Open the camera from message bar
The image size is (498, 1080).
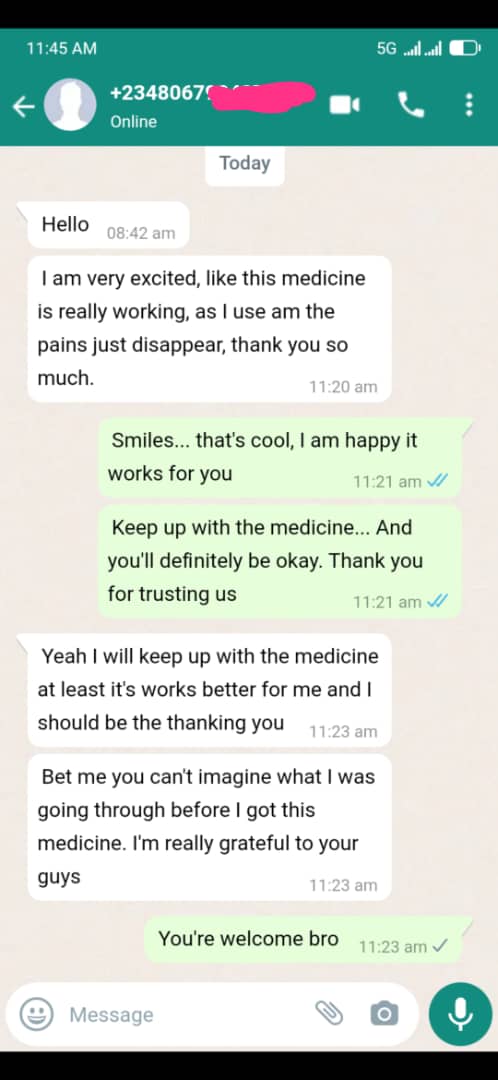pos(384,1014)
